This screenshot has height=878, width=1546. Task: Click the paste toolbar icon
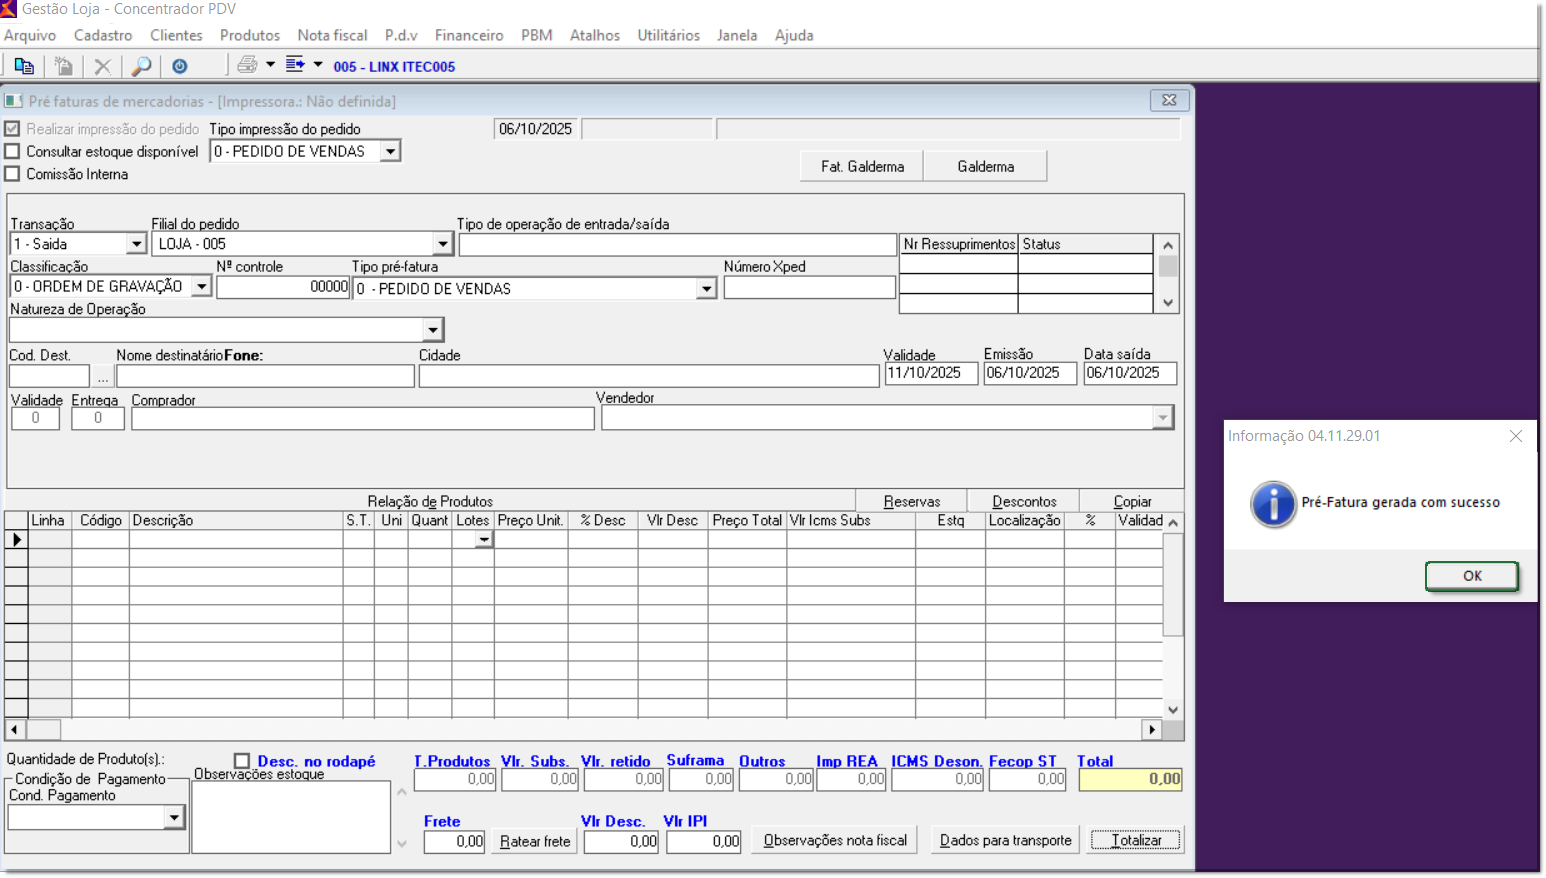[x=64, y=66]
